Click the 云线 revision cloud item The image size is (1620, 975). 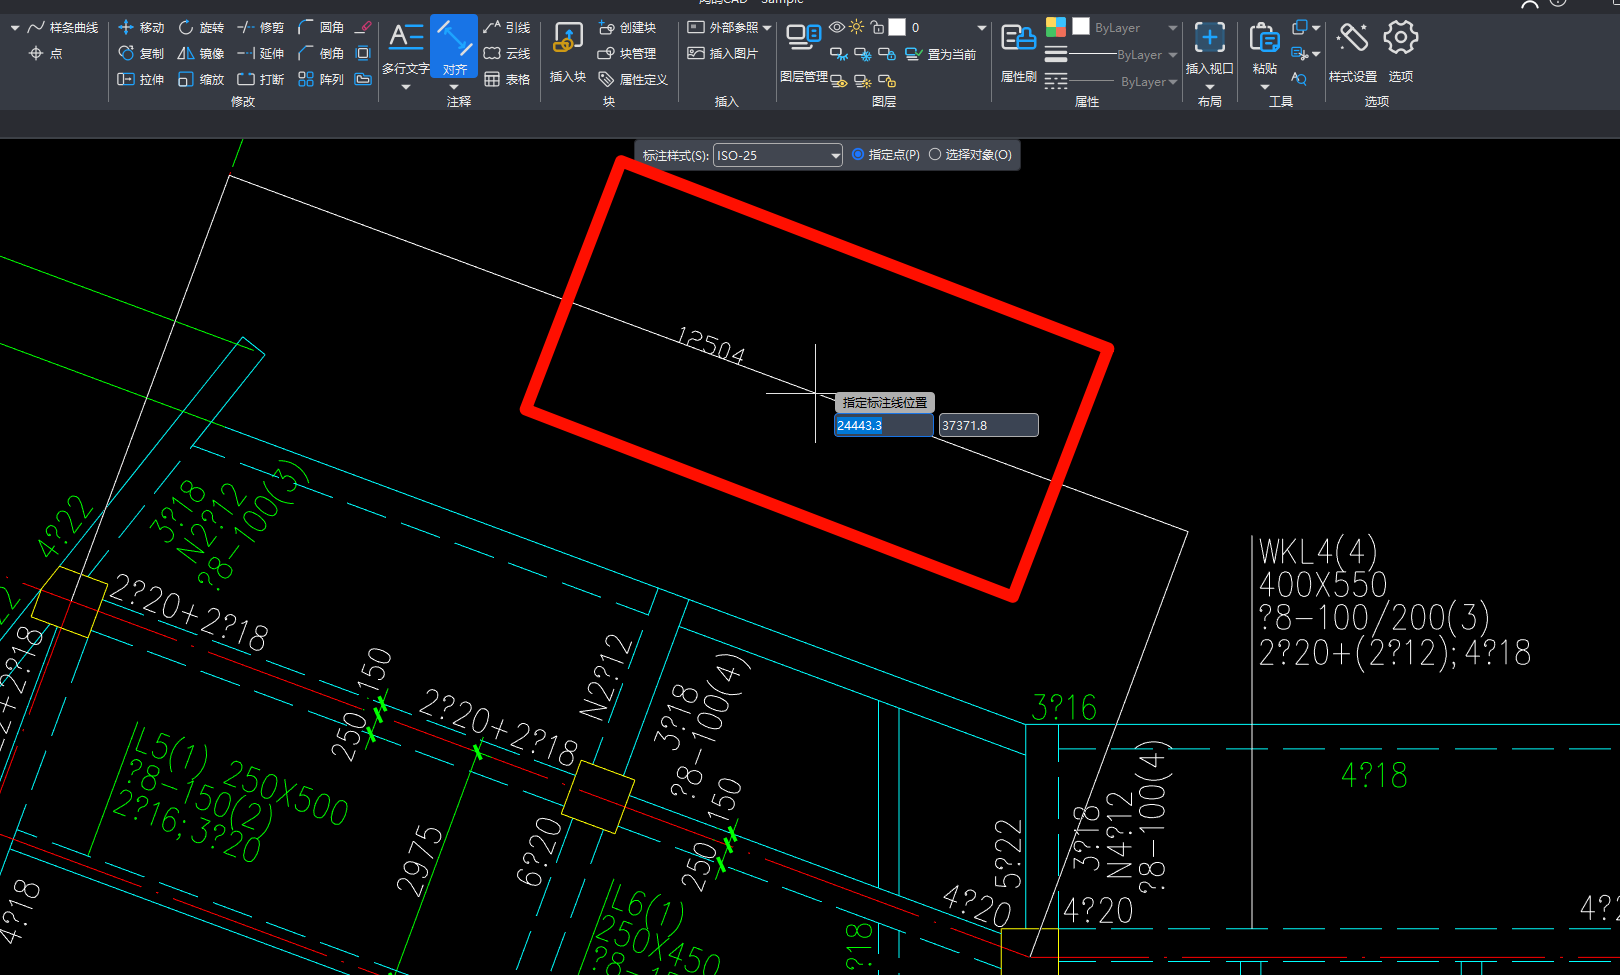(x=507, y=53)
